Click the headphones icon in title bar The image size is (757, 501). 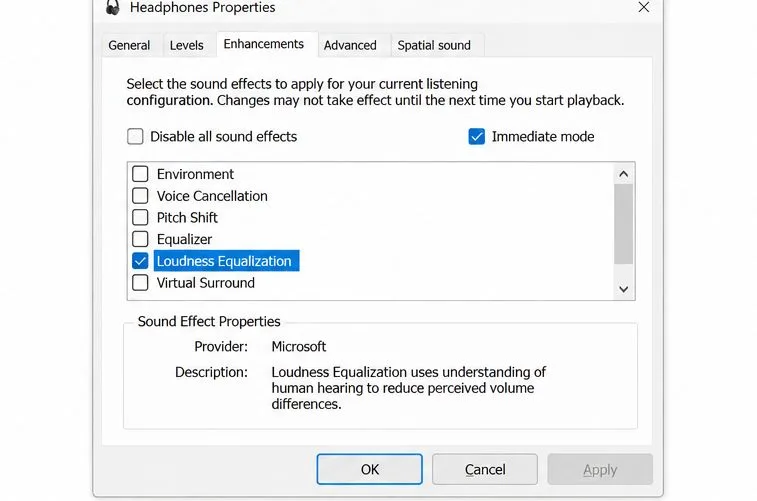[112, 7]
